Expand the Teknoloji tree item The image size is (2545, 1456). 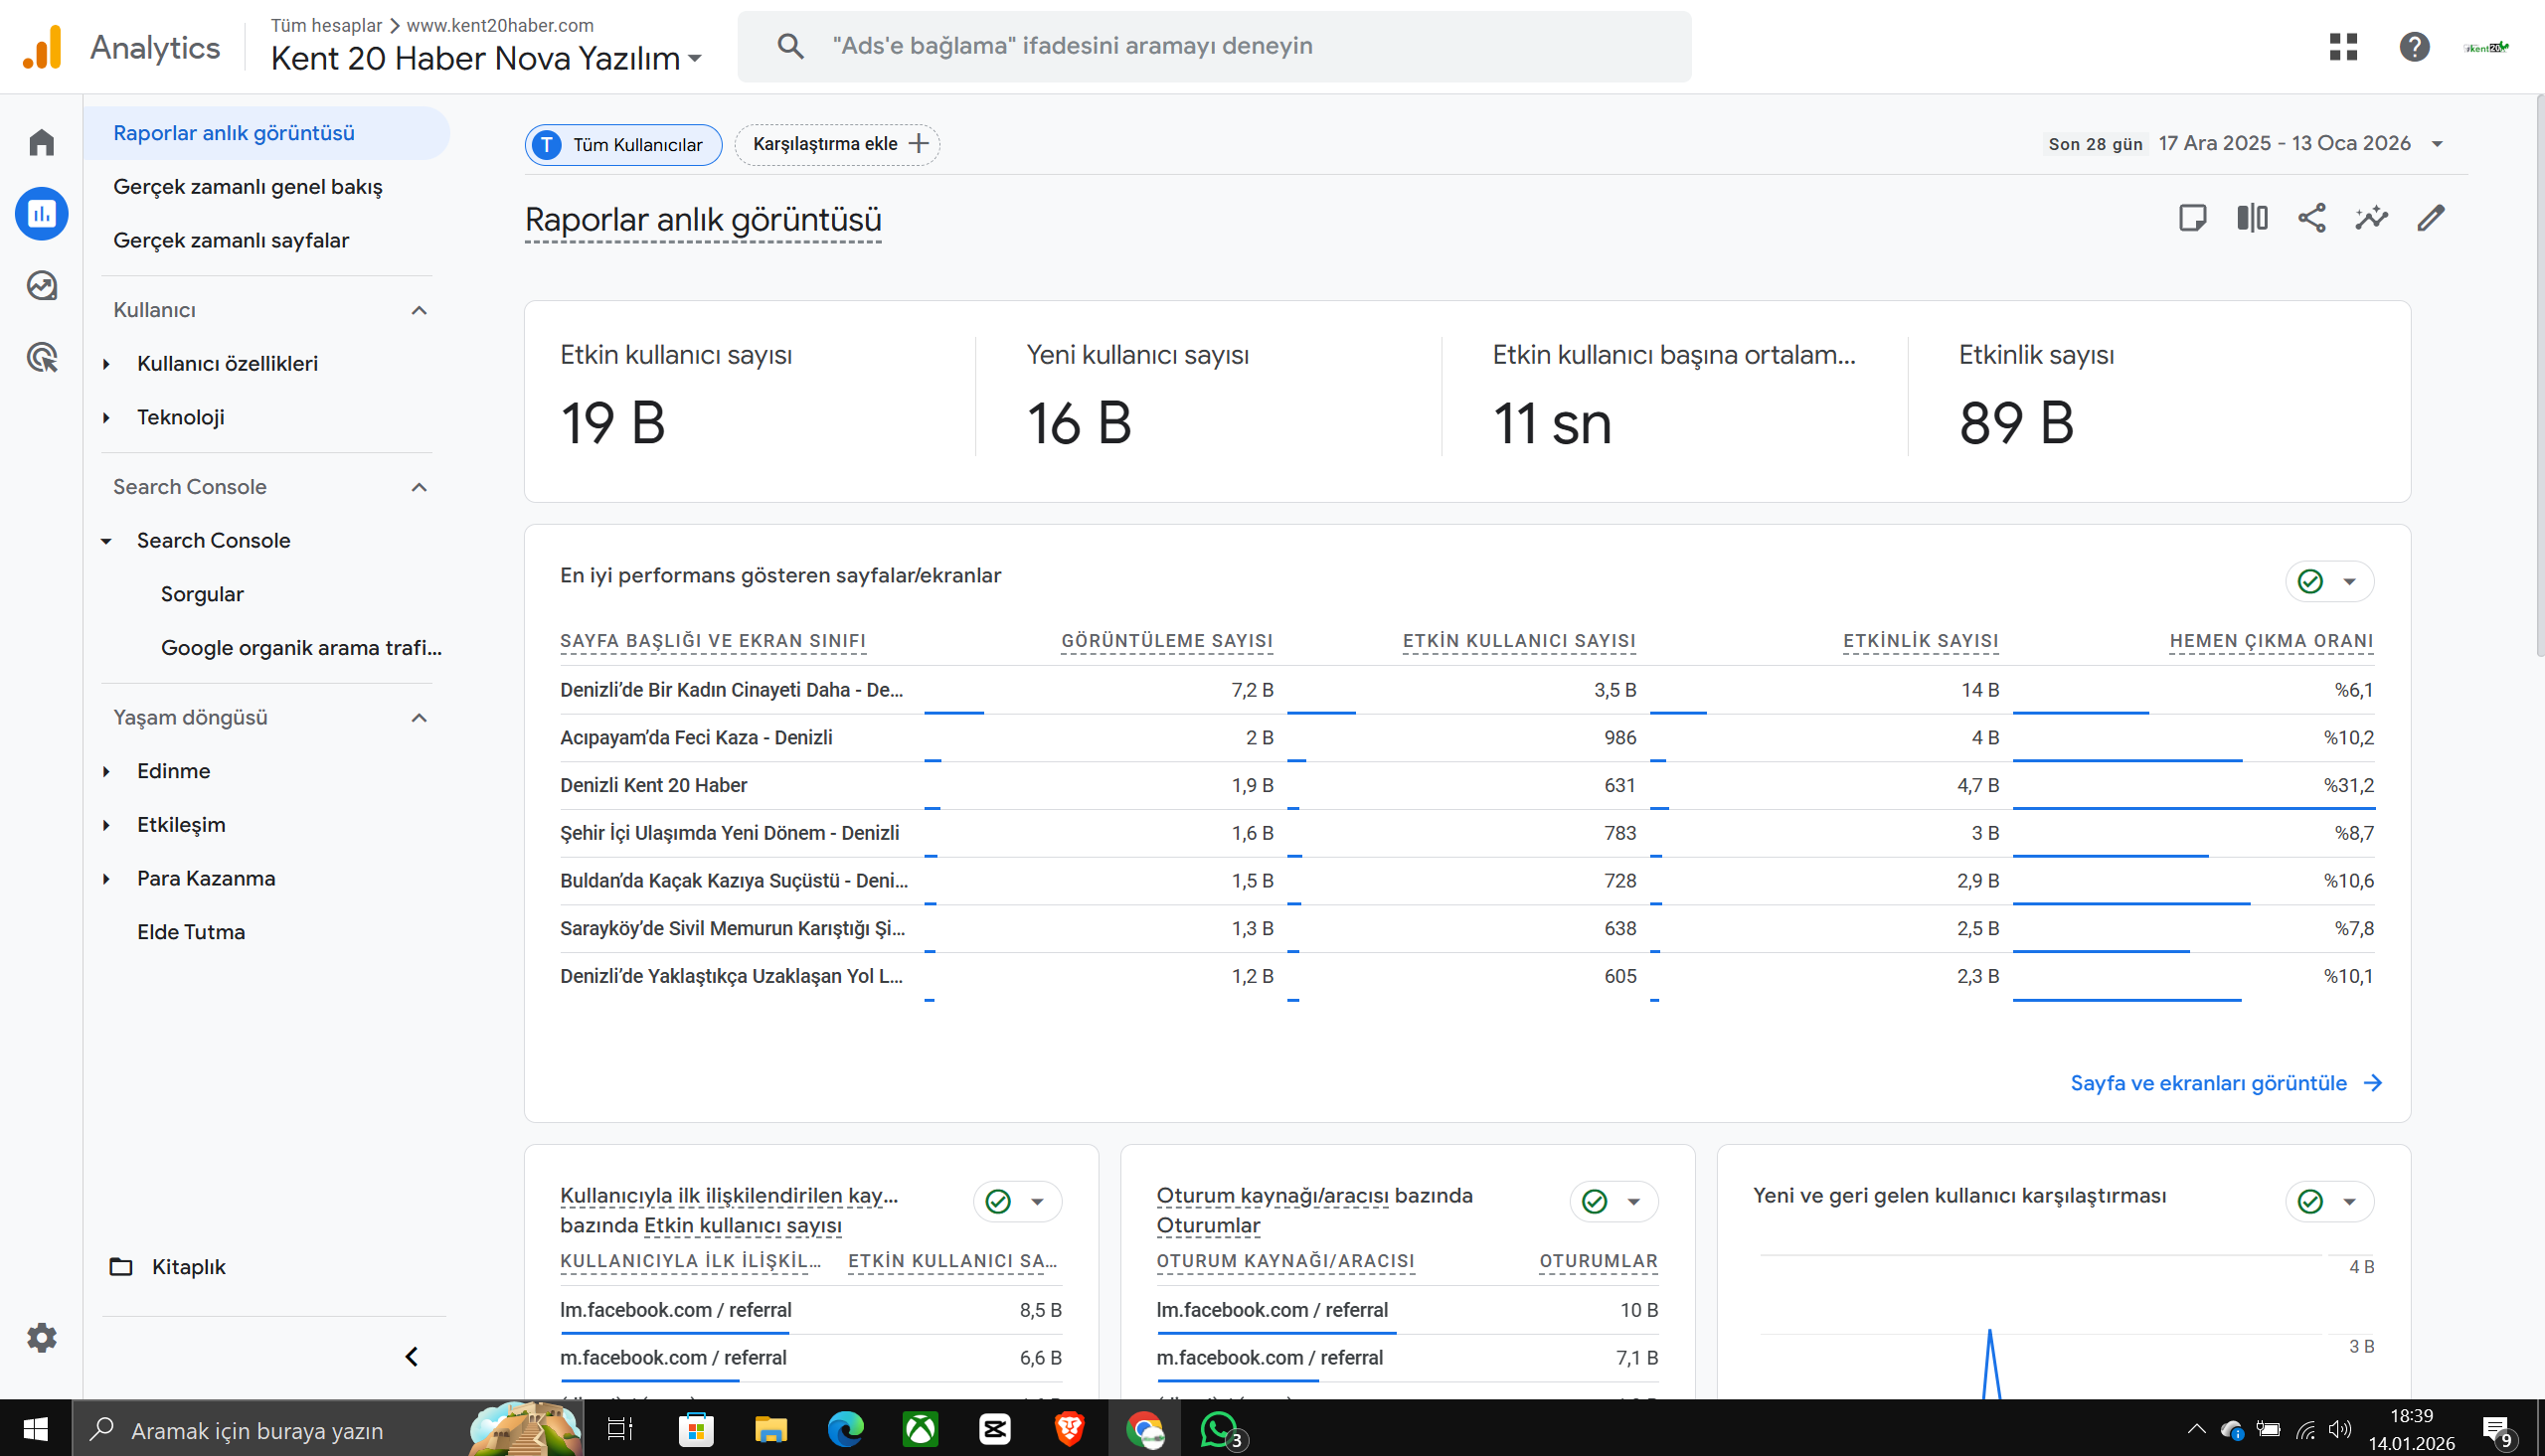107,417
